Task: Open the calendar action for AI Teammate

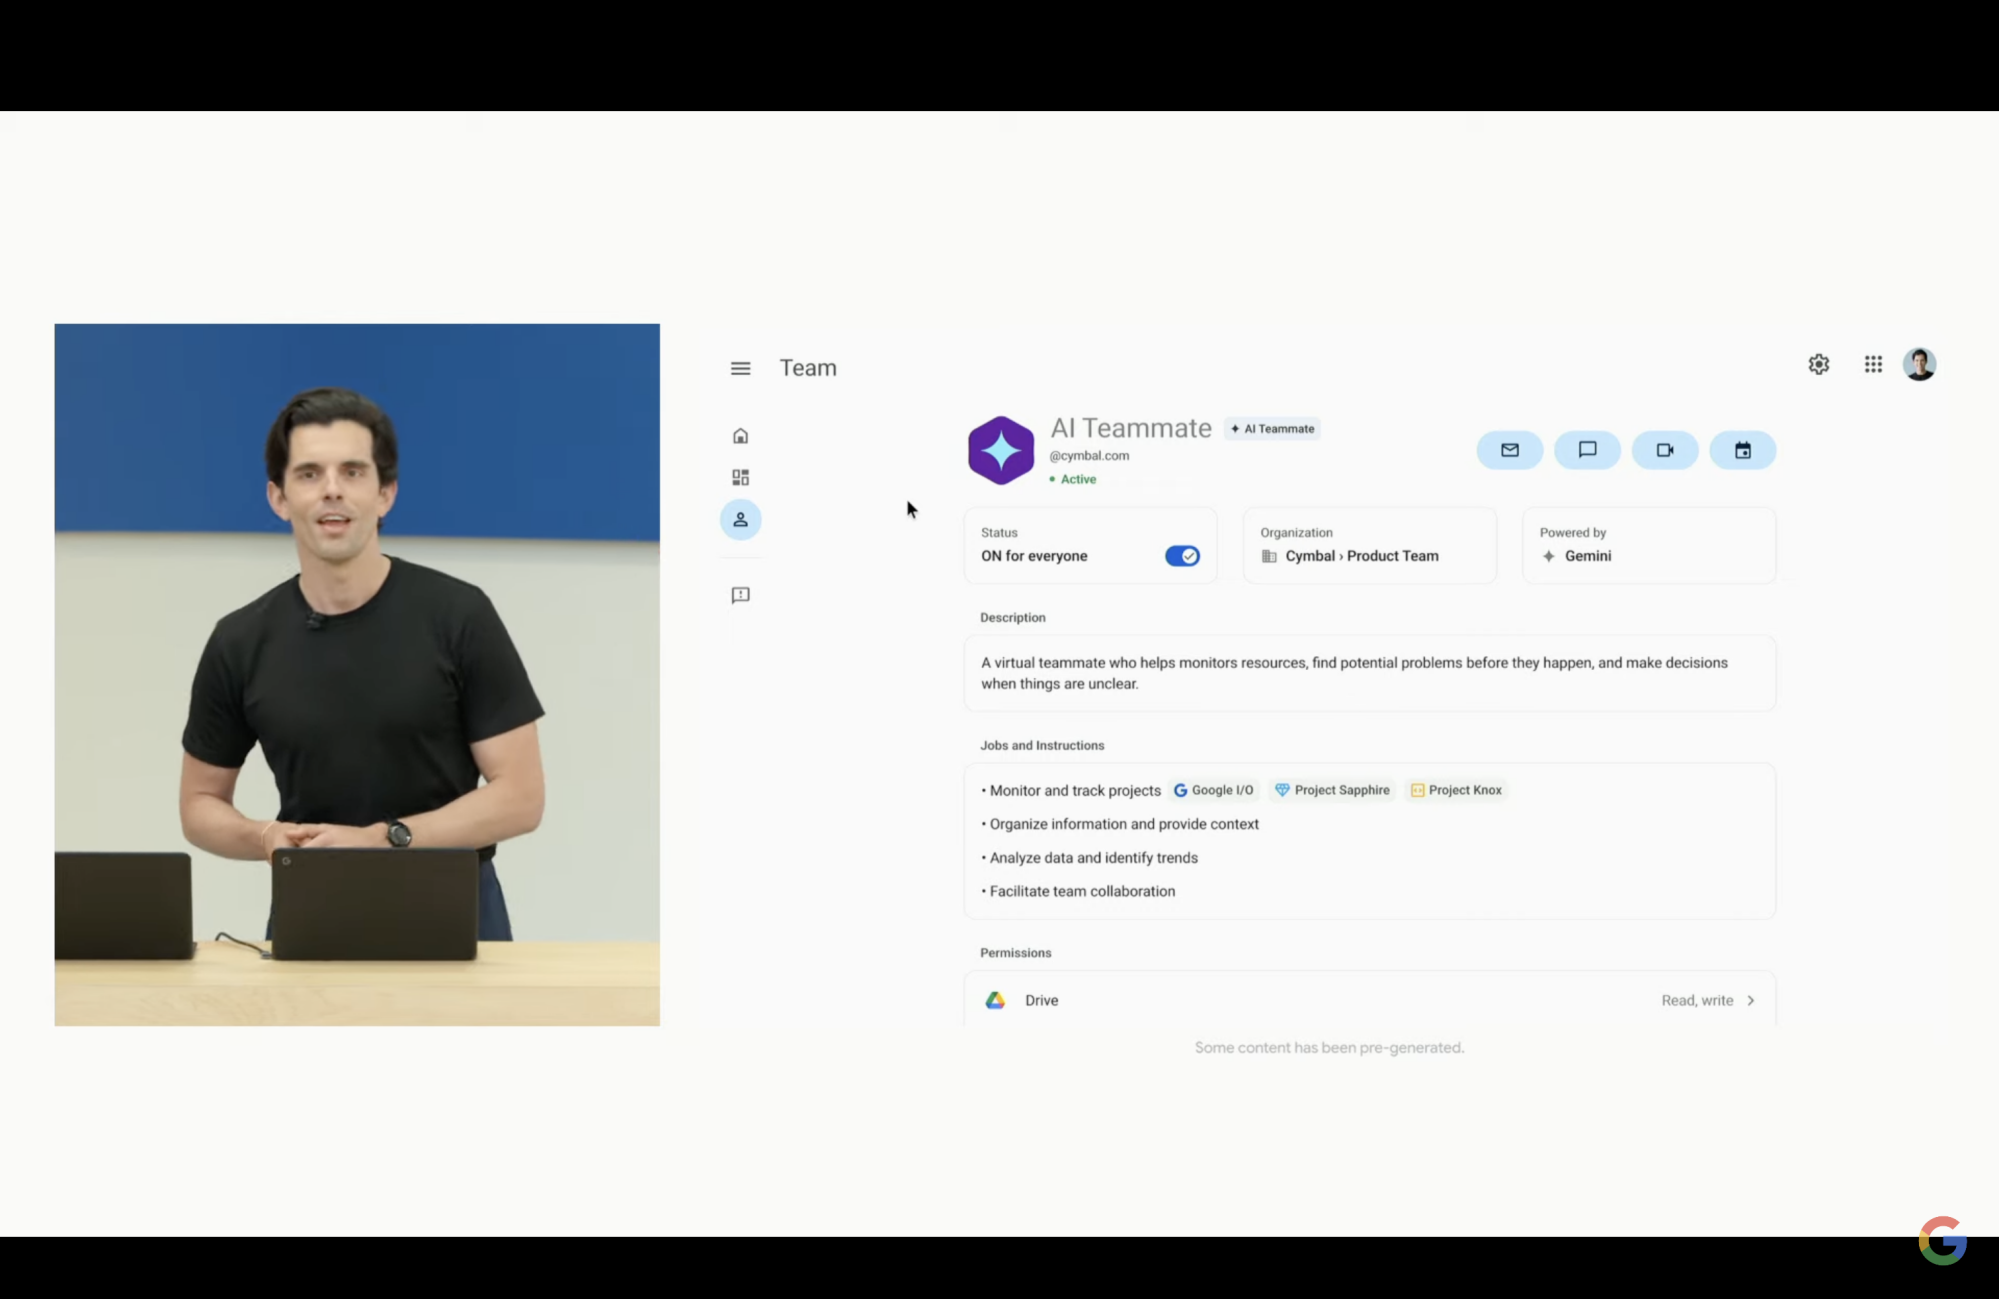Action: point(1742,450)
